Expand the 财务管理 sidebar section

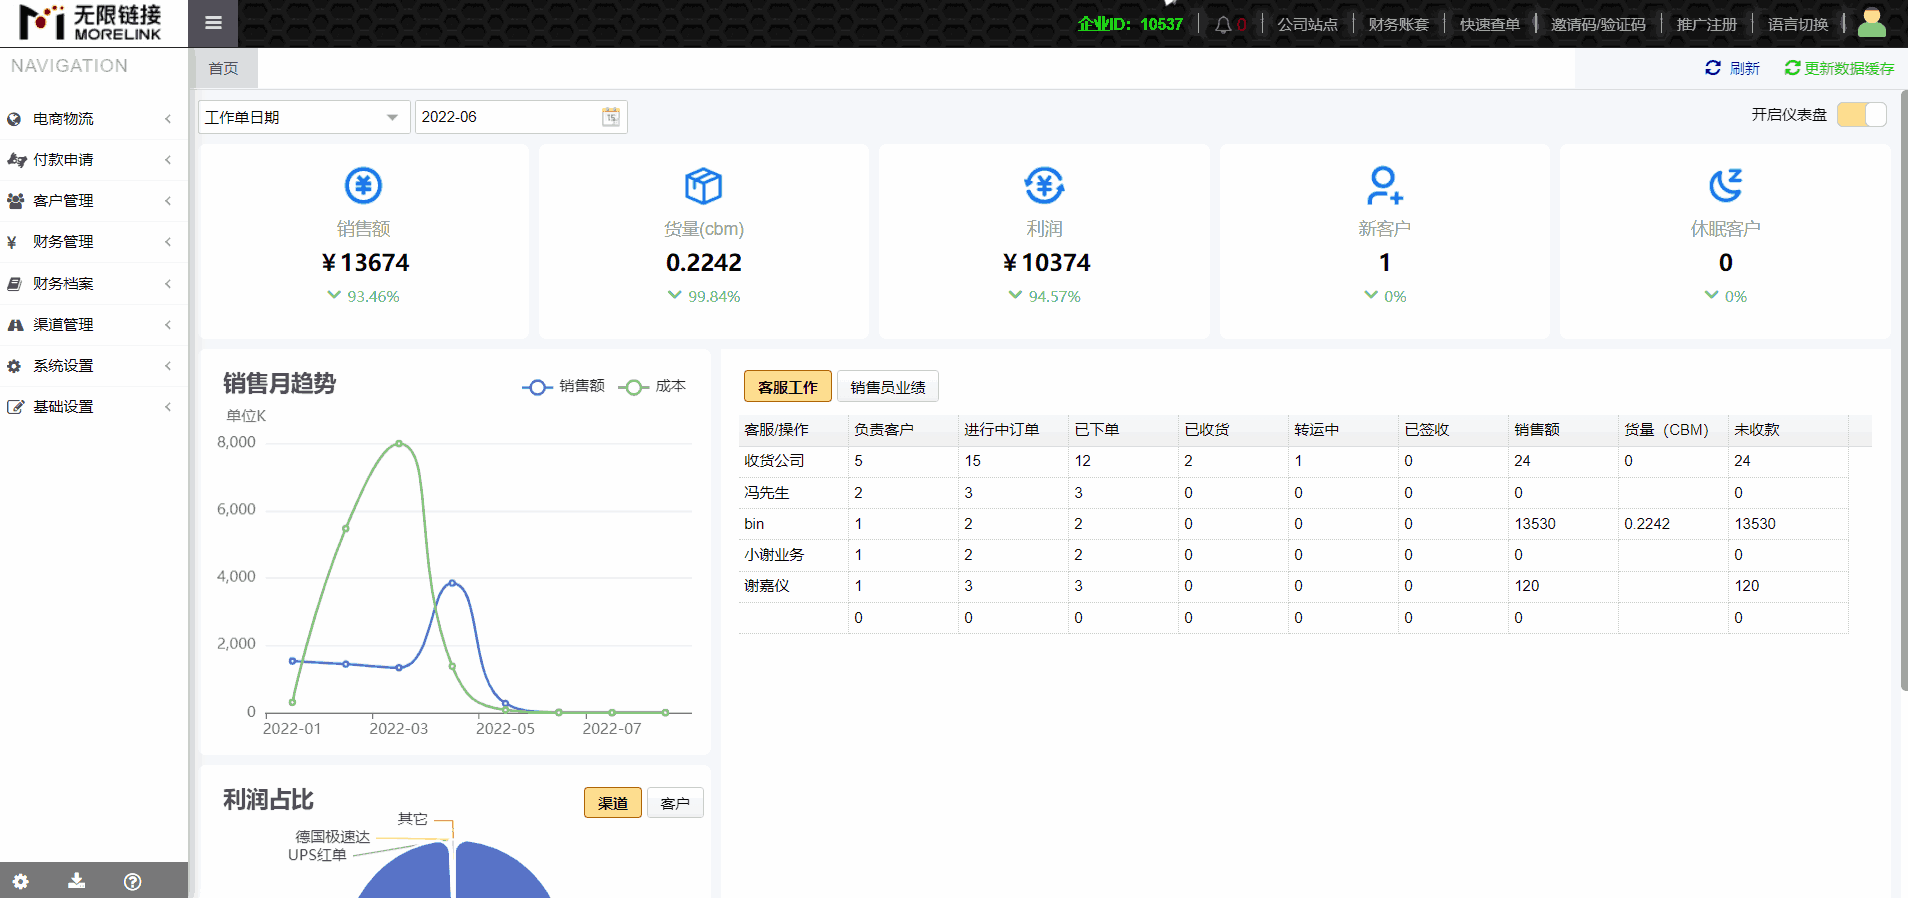[90, 242]
